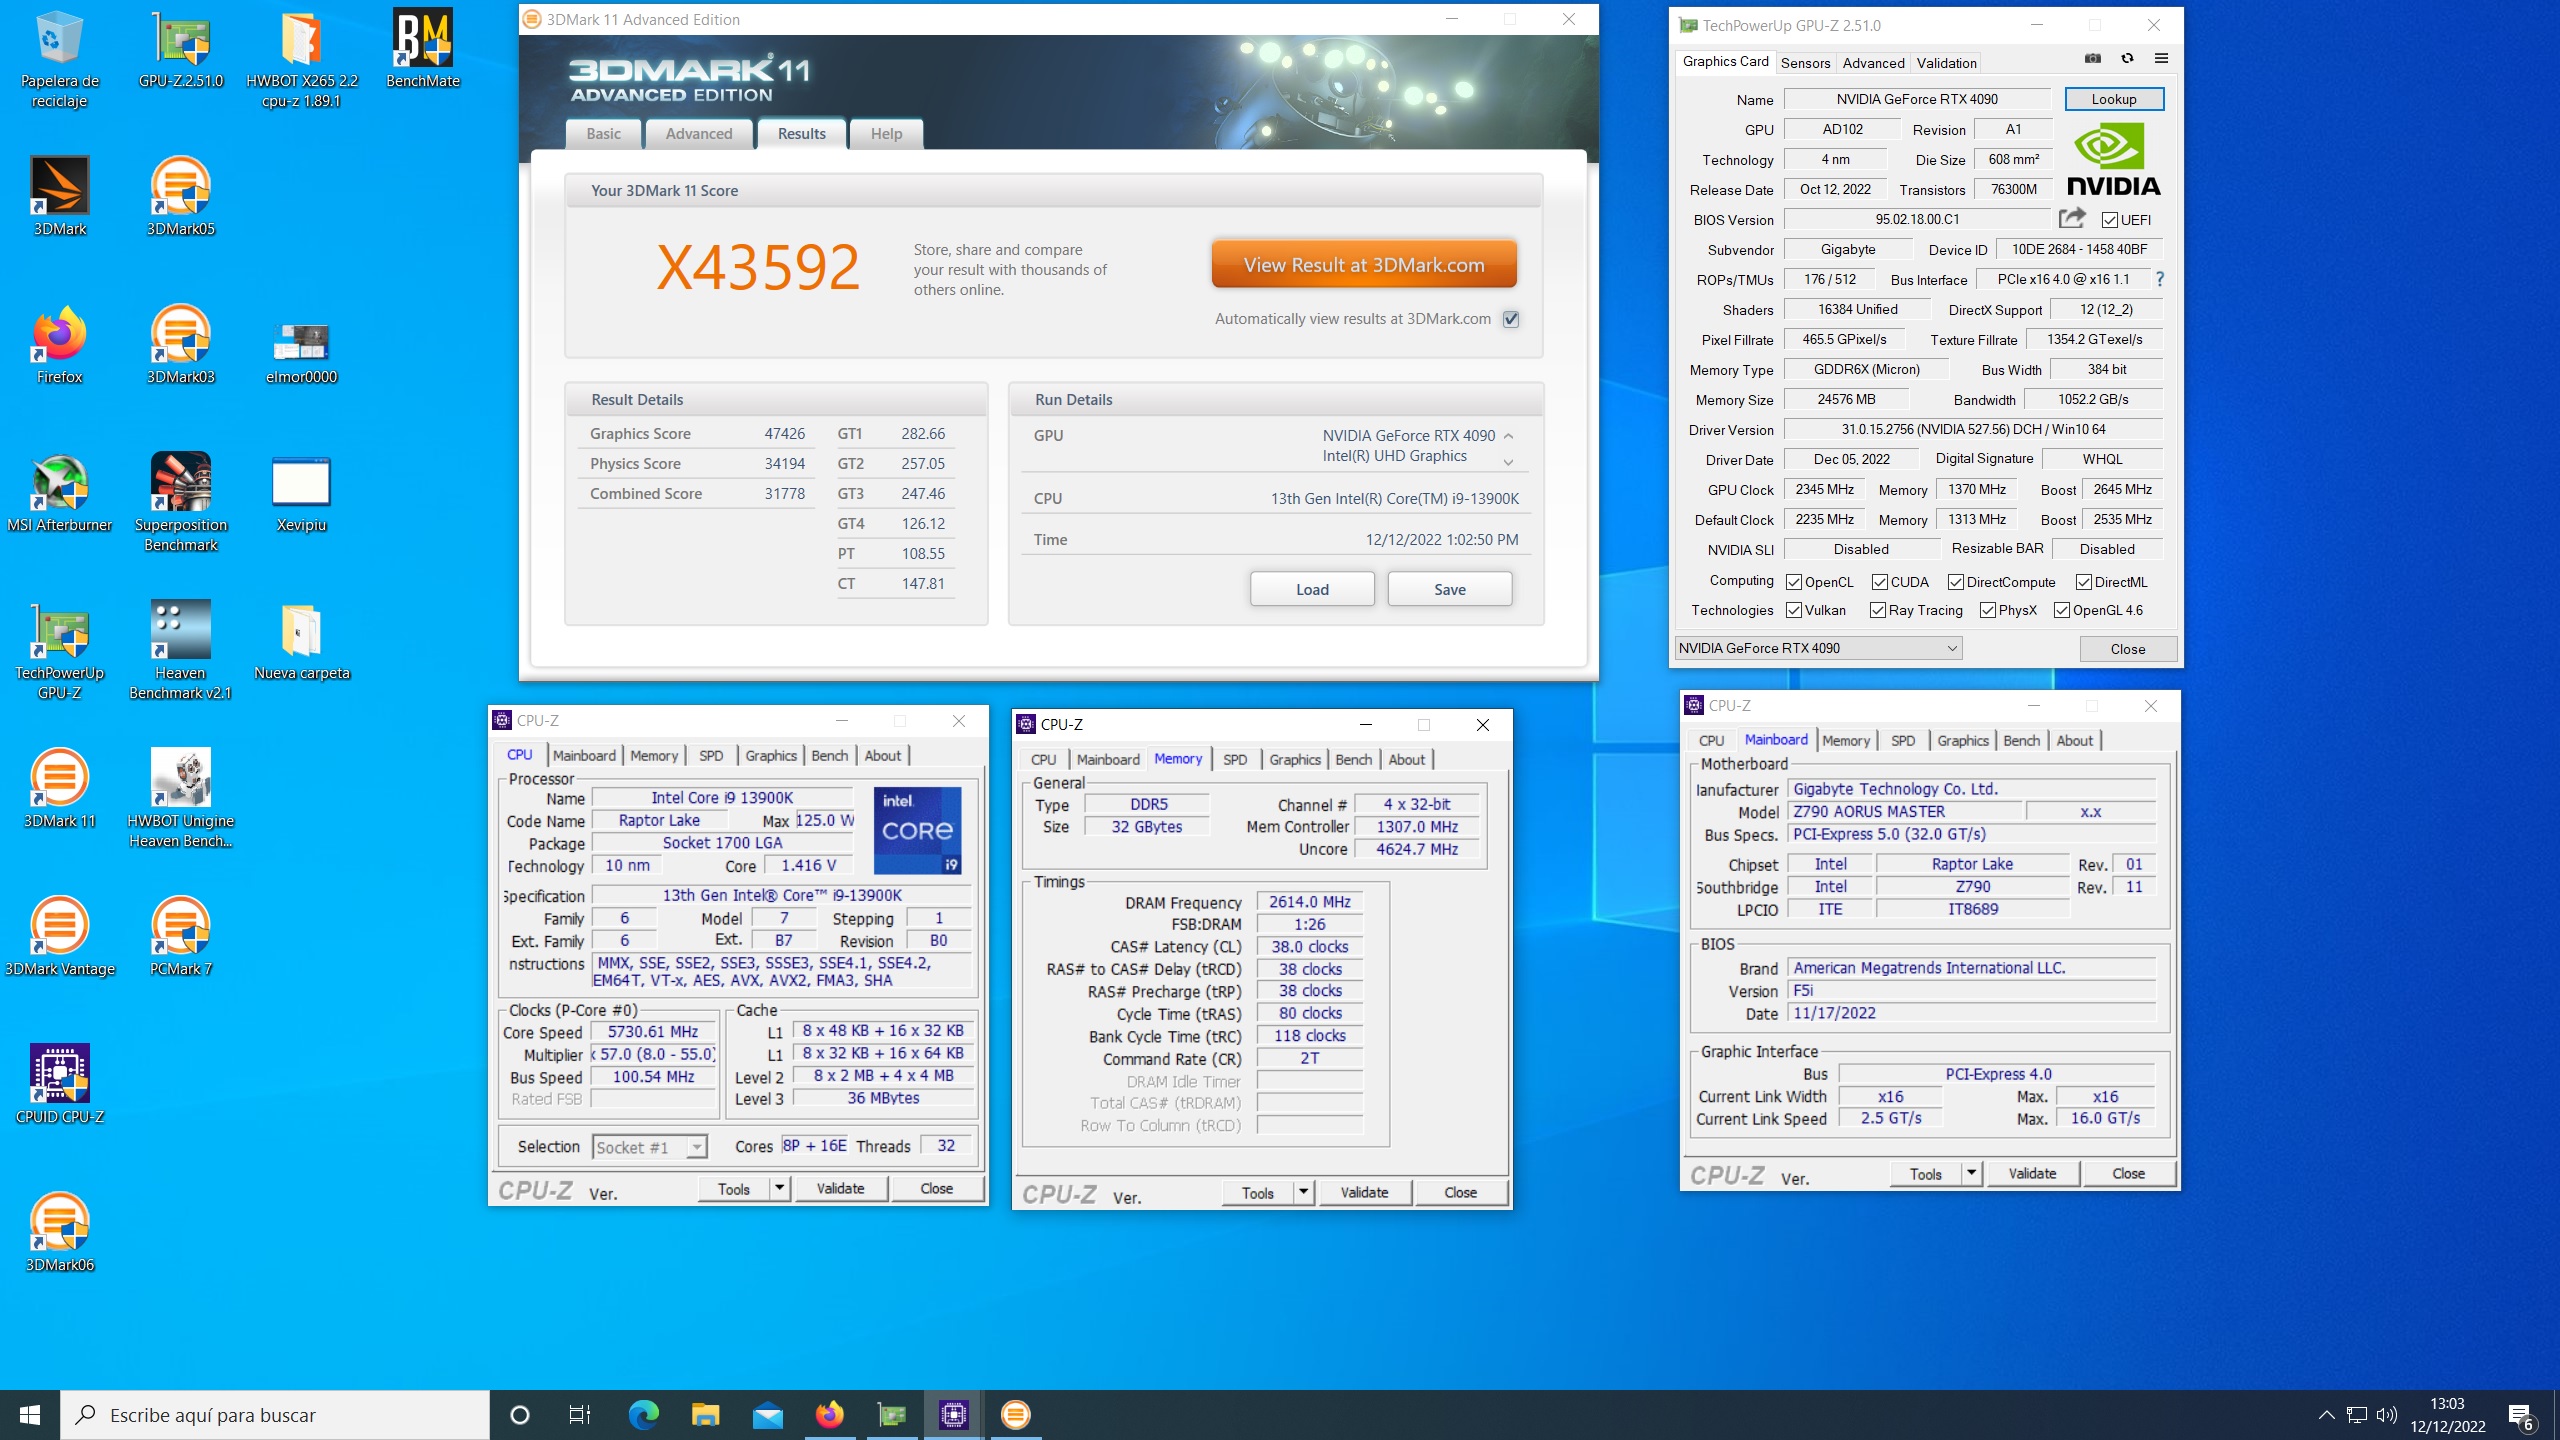Viewport: 2560px width, 1440px height.
Task: Show hidden system tray icons chevron
Action: tap(2326, 1414)
